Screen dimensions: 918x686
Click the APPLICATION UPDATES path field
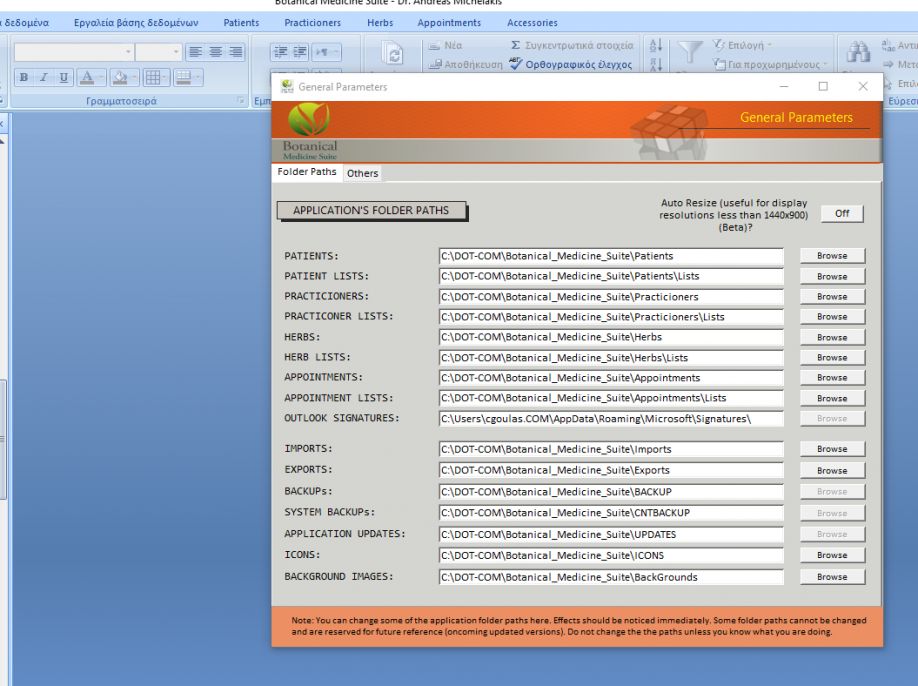pos(611,534)
